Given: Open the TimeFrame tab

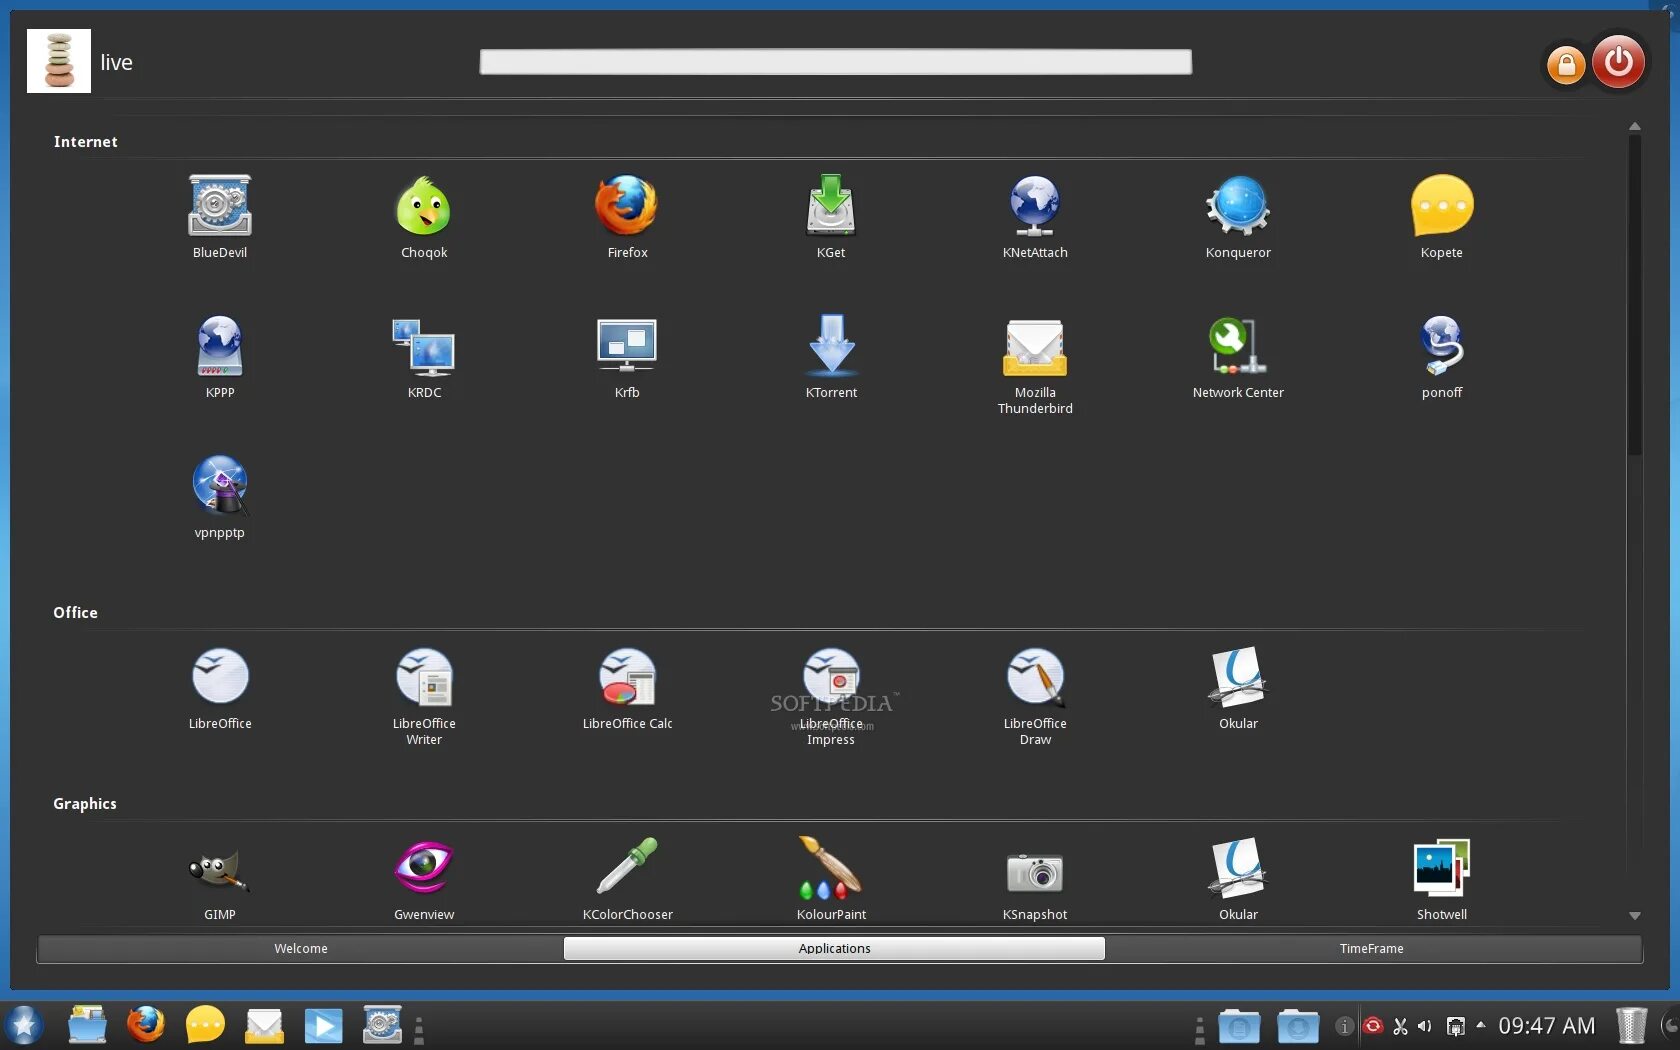Looking at the screenshot, I should point(1372,949).
